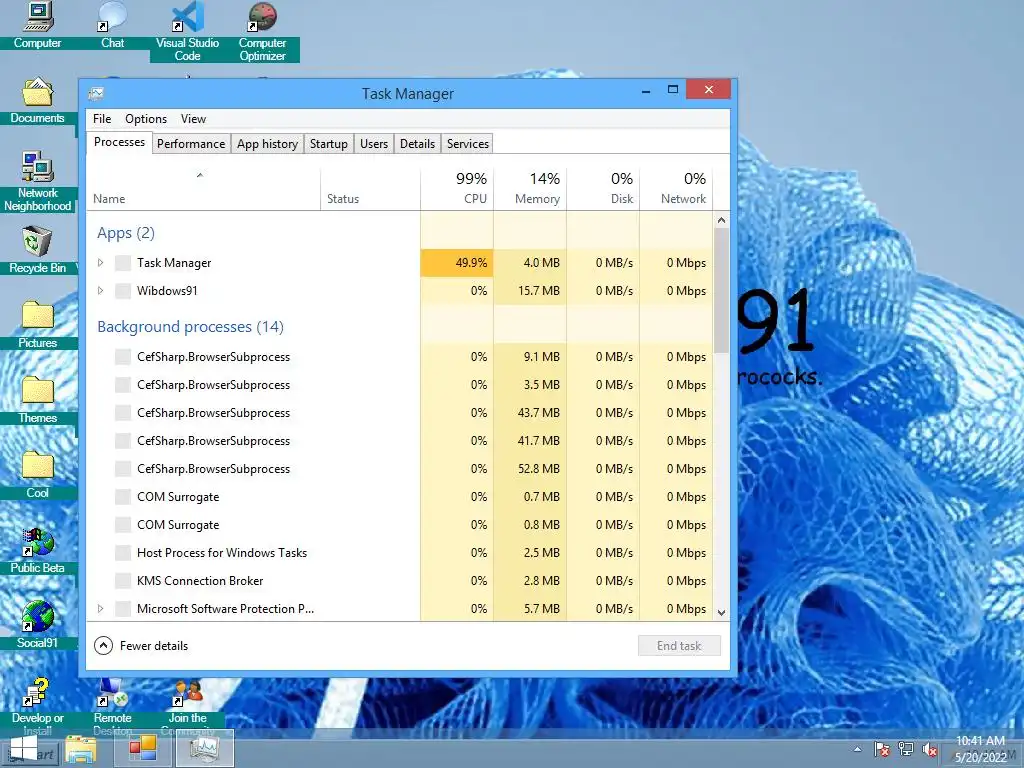Viewport: 1024px width, 768px height.
Task: Sort by the Memory column header
Action: click(x=530, y=189)
